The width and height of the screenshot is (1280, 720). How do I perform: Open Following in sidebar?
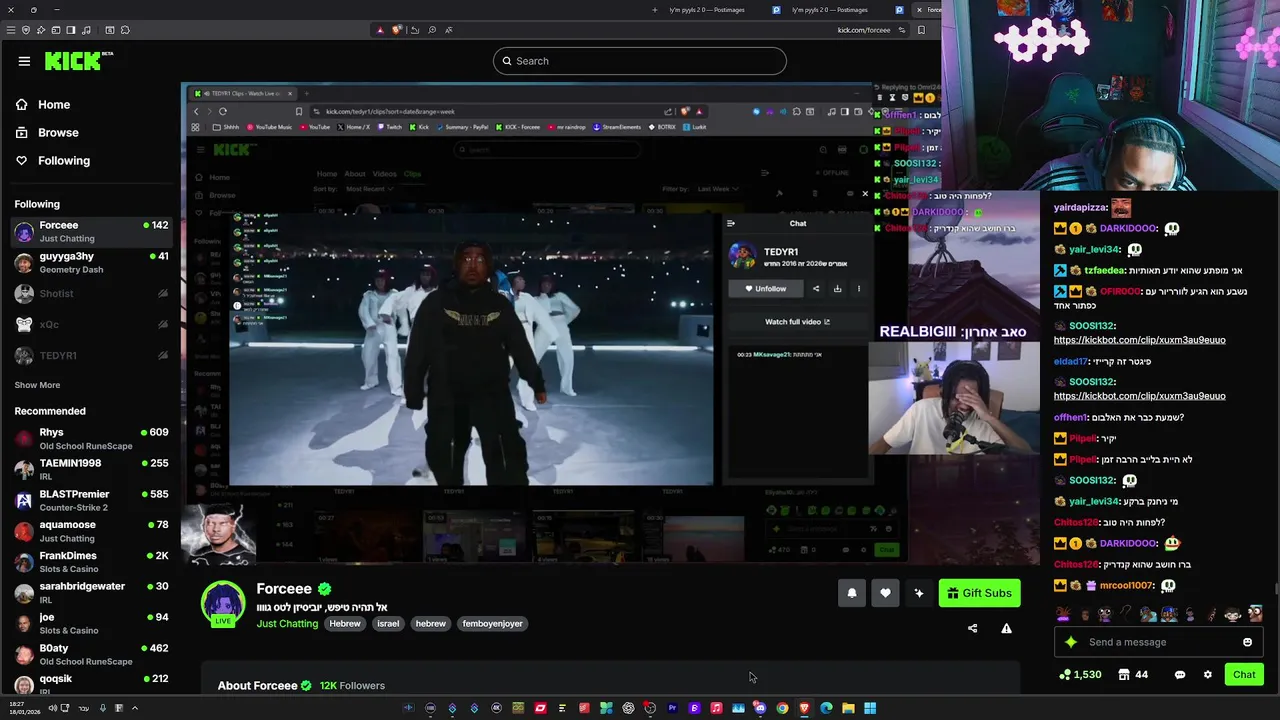(x=64, y=160)
